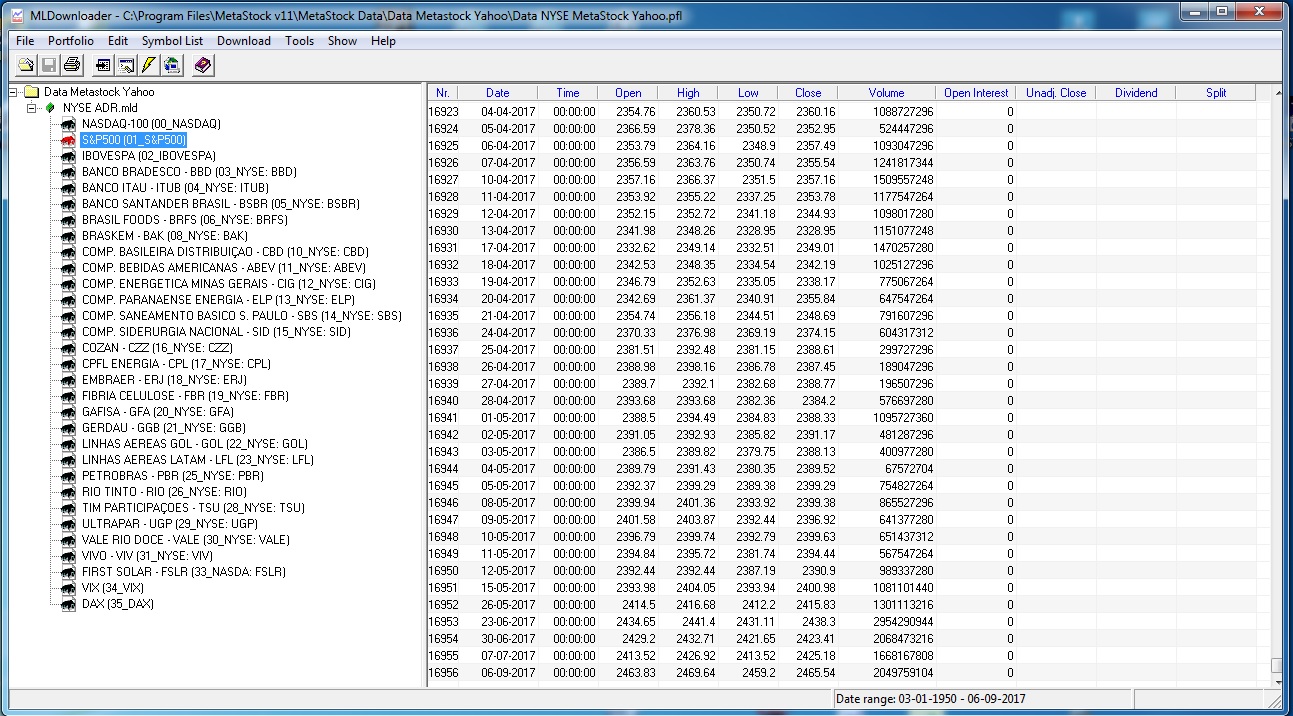This screenshot has width=1293, height=716.
Task: Select IBOVESPA in the symbol tree
Action: 149,156
